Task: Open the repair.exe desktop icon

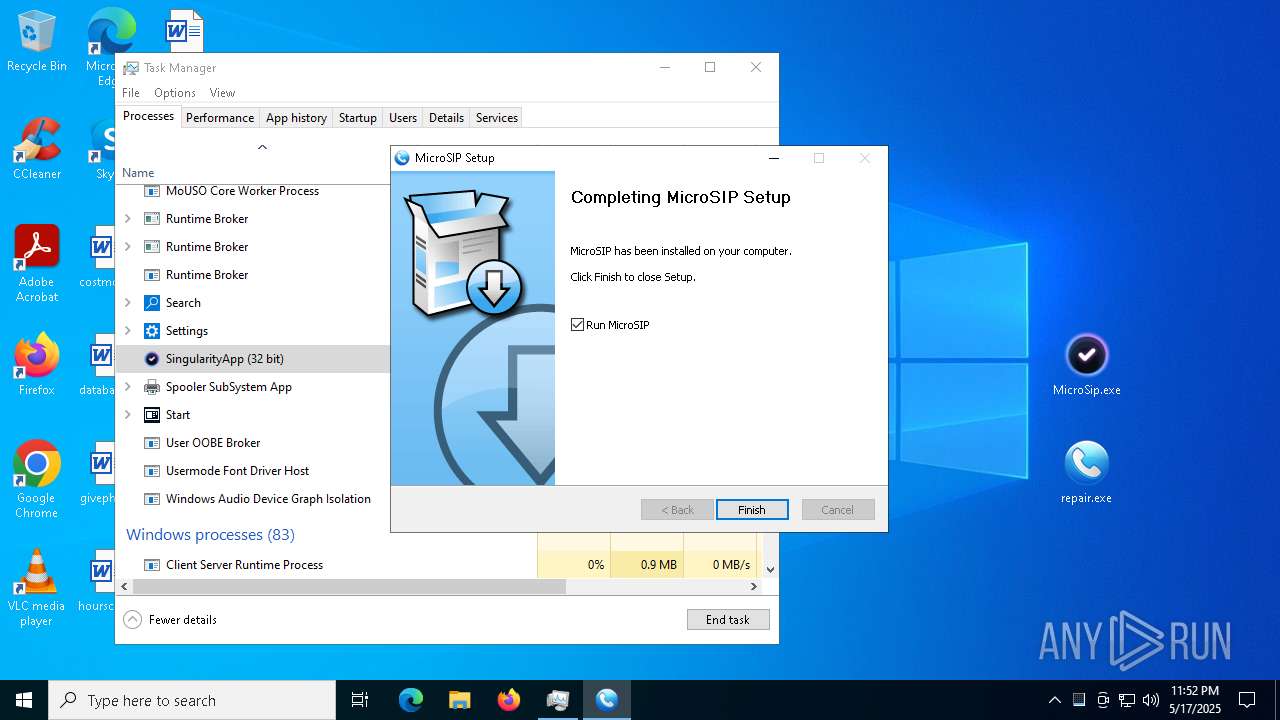Action: click(x=1087, y=473)
